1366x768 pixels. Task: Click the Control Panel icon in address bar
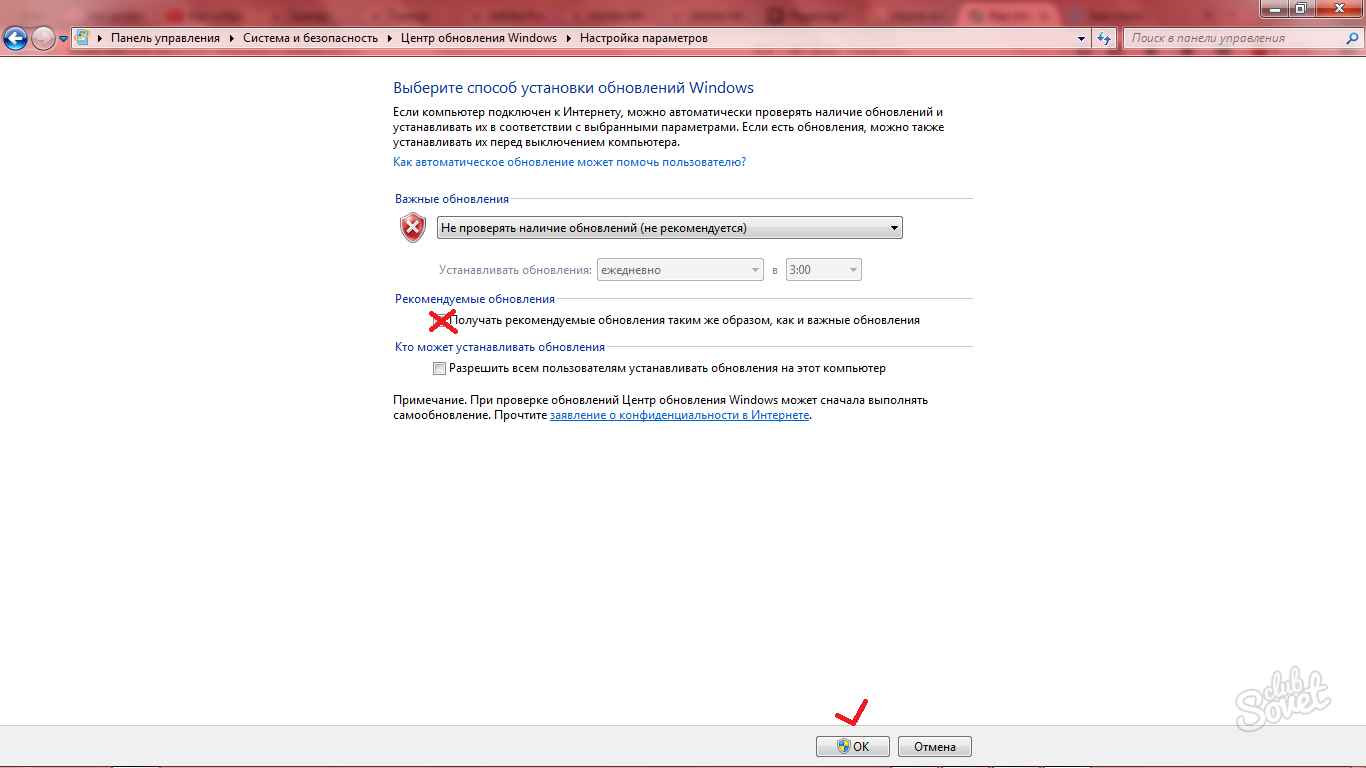tap(83, 38)
